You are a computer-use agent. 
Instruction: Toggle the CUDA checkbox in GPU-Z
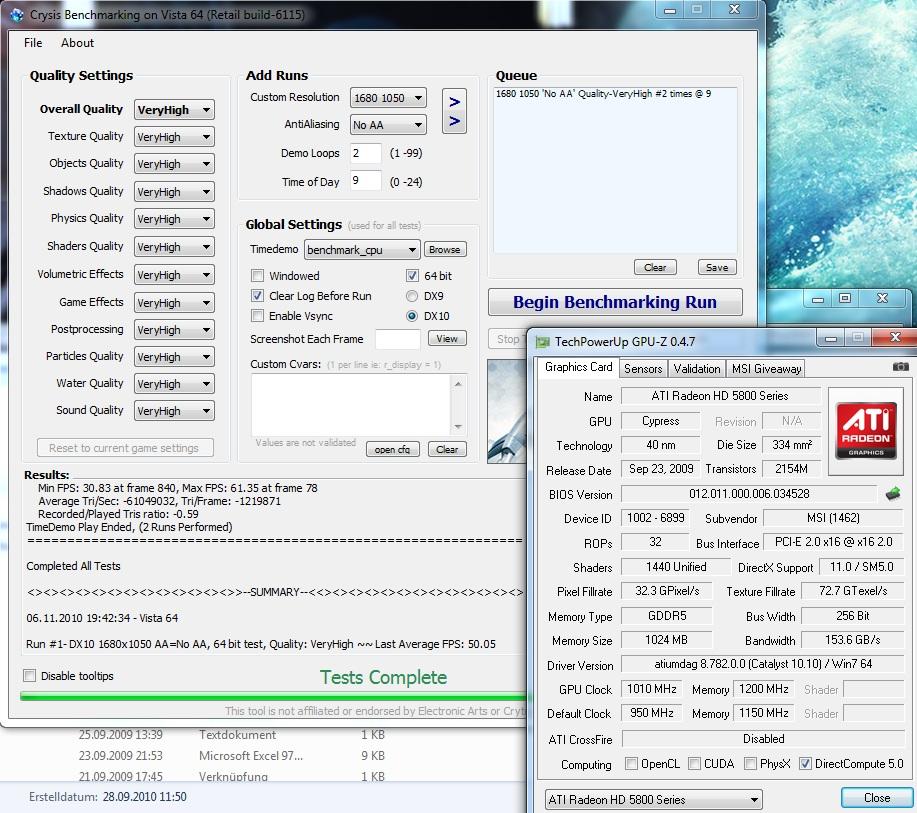[x=694, y=763]
